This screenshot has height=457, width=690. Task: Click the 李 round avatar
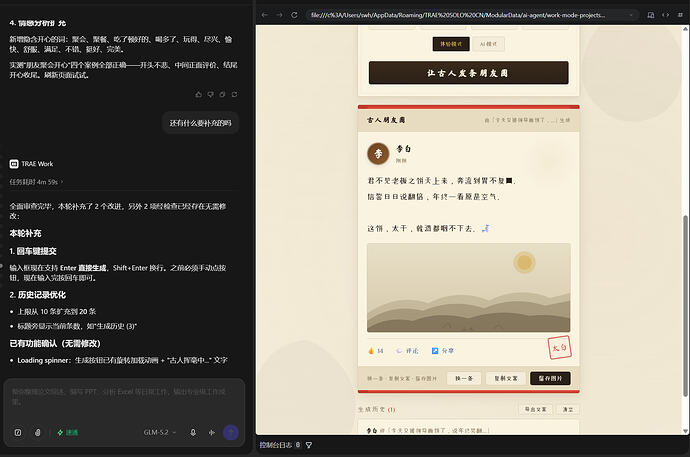378,154
